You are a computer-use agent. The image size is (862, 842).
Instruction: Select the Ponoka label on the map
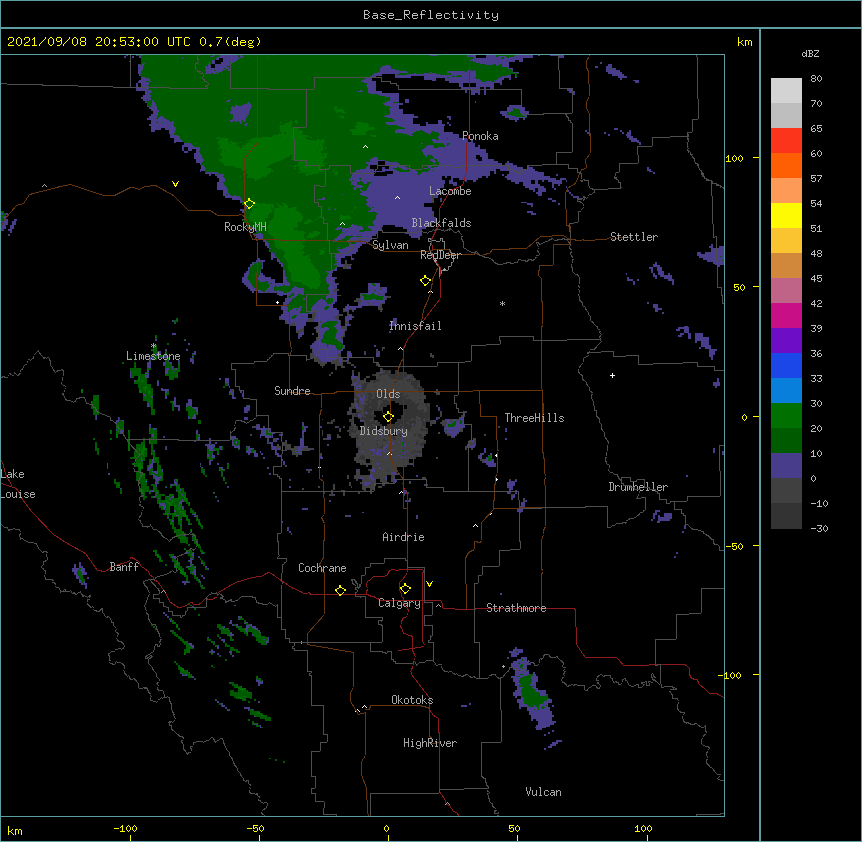[x=480, y=136]
